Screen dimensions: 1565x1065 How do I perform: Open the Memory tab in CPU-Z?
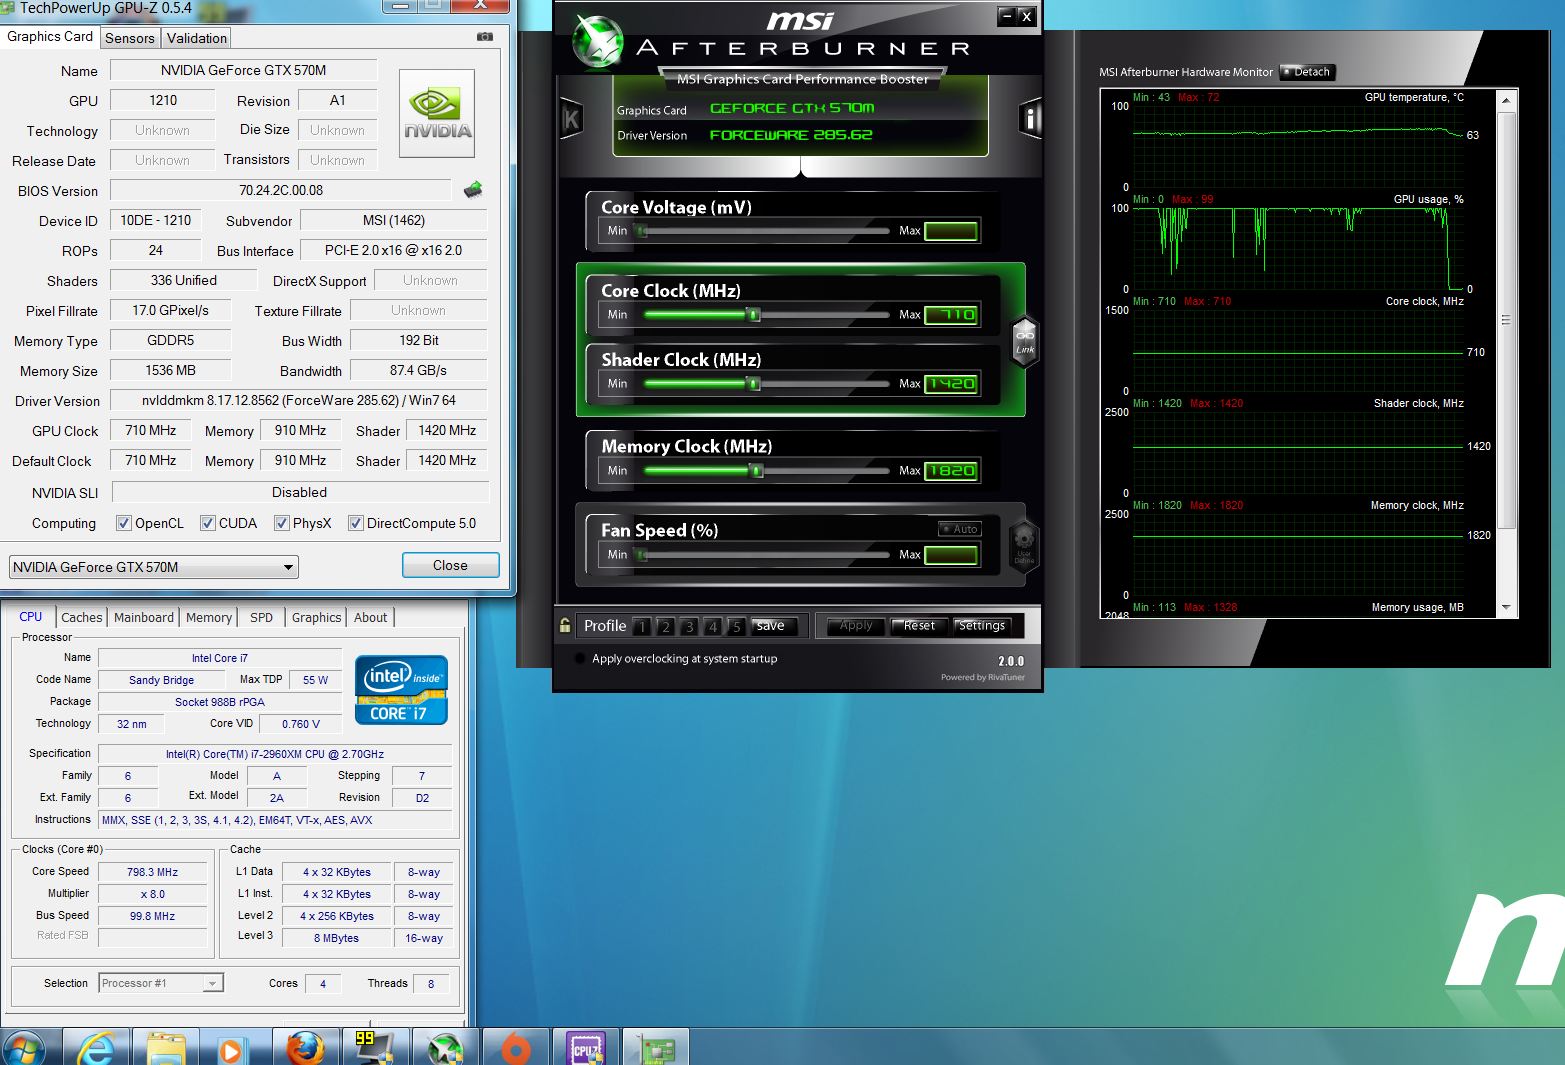click(209, 618)
